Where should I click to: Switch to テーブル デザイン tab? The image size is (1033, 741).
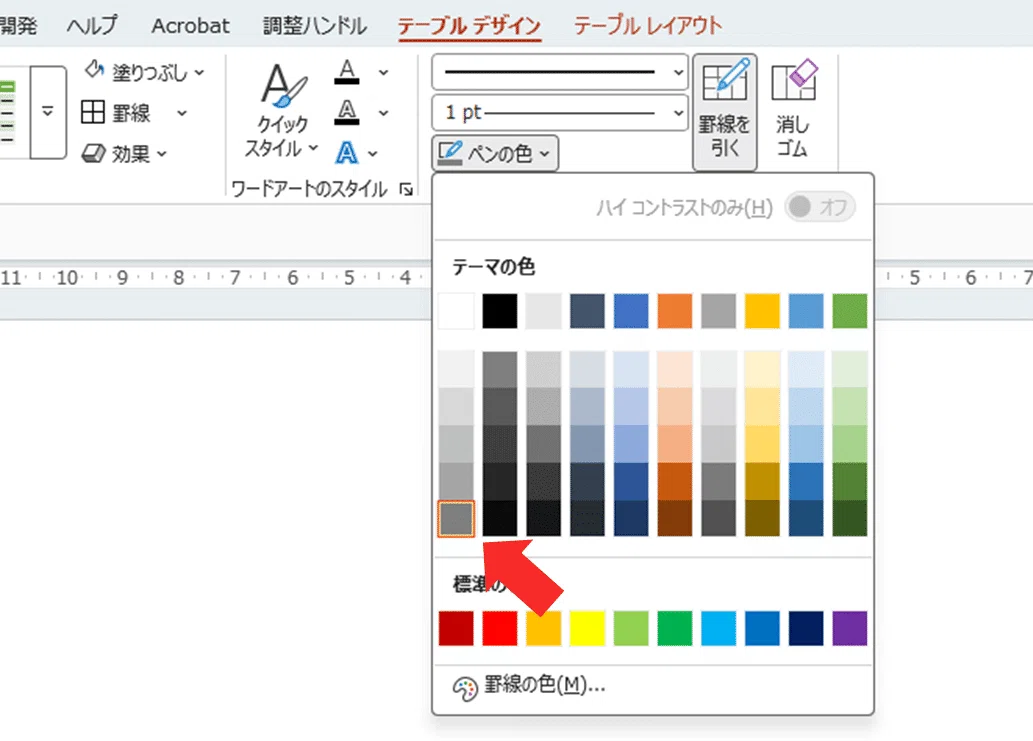pyautogui.click(x=469, y=26)
